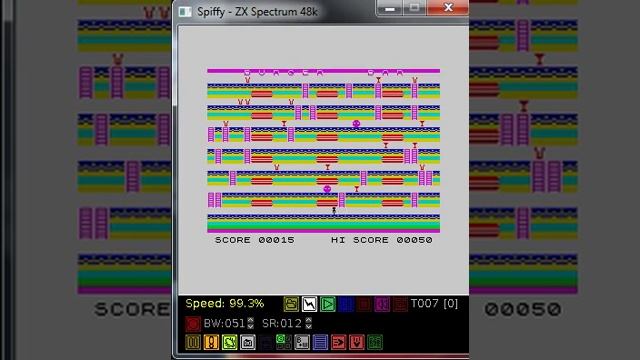
Task: Click the red down-arrow icon
Action: click(x=356, y=342)
